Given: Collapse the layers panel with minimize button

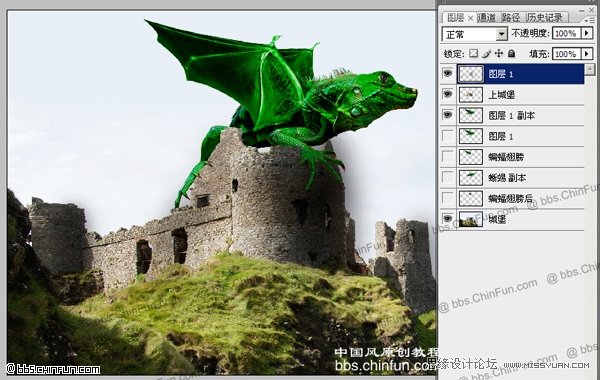Looking at the screenshot, I should [x=582, y=10].
